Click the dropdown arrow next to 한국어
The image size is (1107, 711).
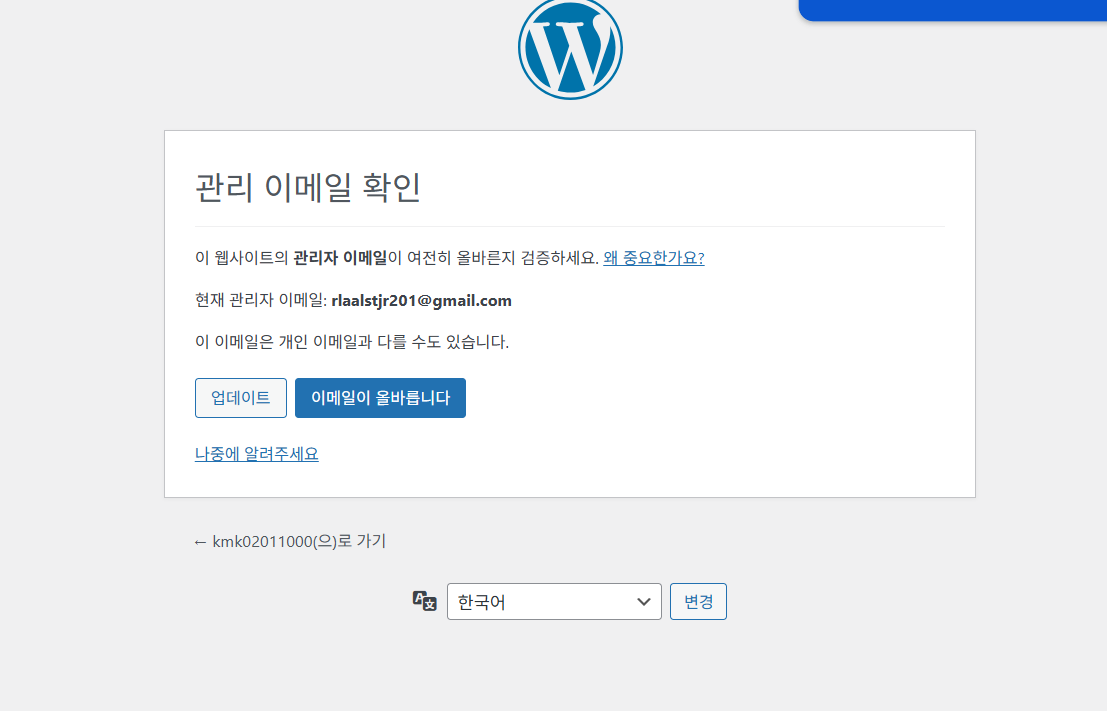(x=644, y=601)
